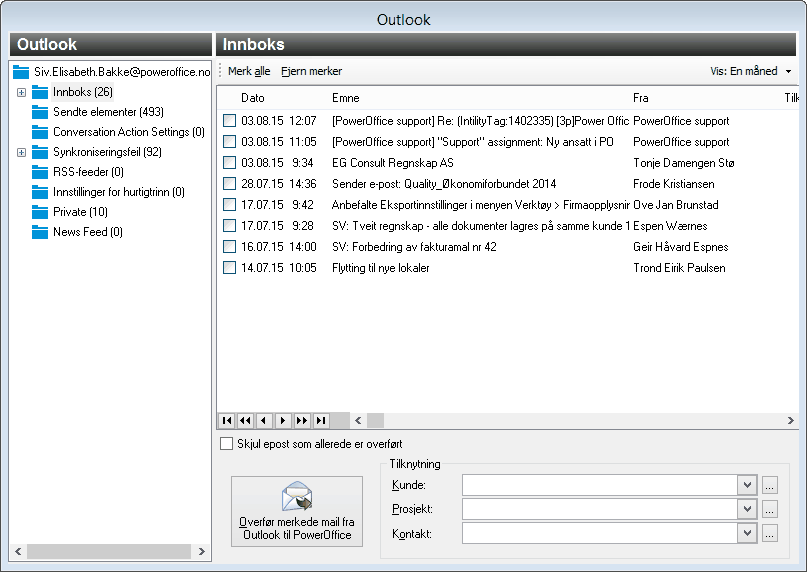Click subject 'SV: Forbedring av fakturamal nr 42'
Image resolution: width=807 pixels, height=572 pixels.
point(414,247)
